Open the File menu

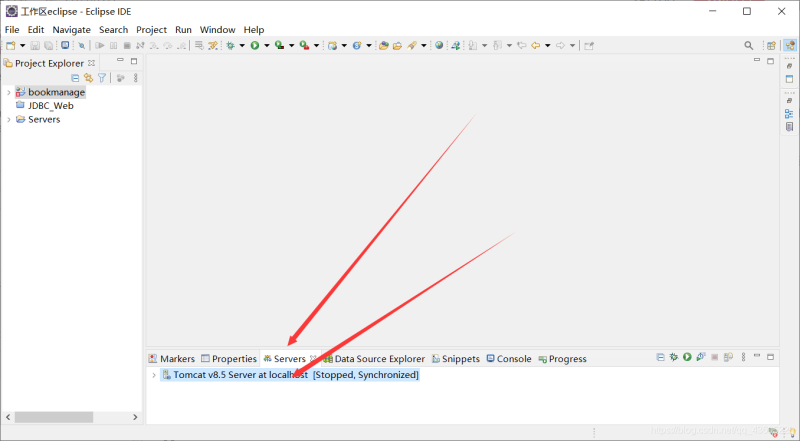pyautogui.click(x=12, y=30)
